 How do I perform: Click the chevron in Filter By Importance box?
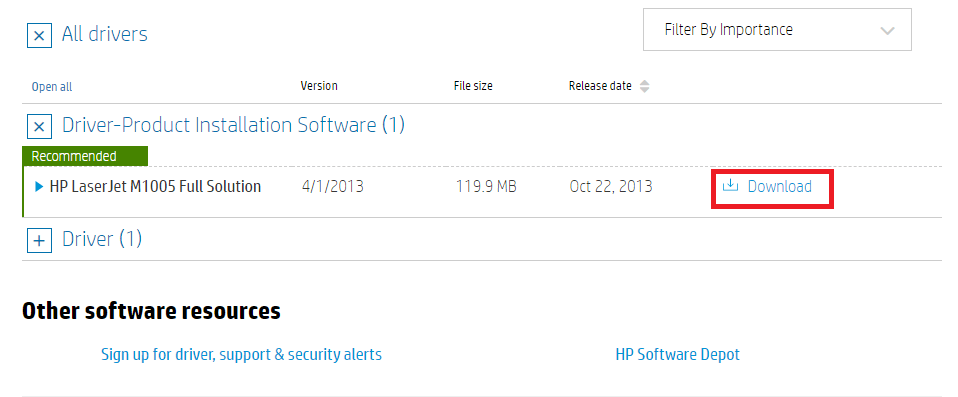pyautogui.click(x=887, y=31)
